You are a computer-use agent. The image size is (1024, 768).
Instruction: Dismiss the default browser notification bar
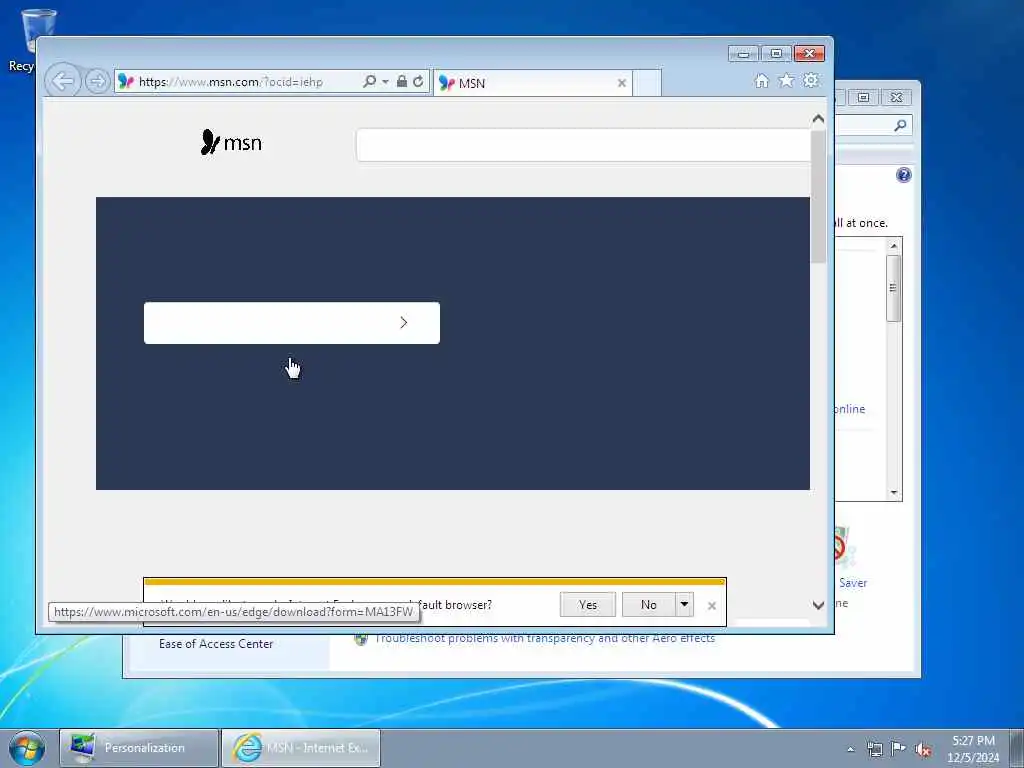point(712,606)
